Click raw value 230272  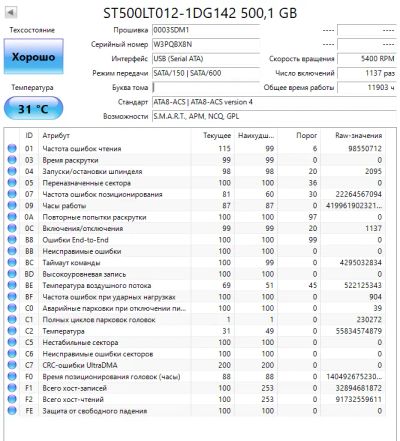369,320
